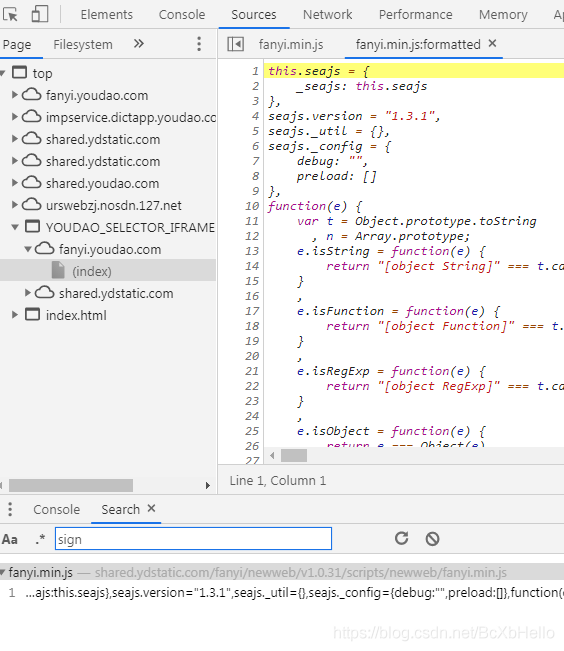Click line number 10 in gutter
This screenshot has height=651, width=564.
(252, 206)
